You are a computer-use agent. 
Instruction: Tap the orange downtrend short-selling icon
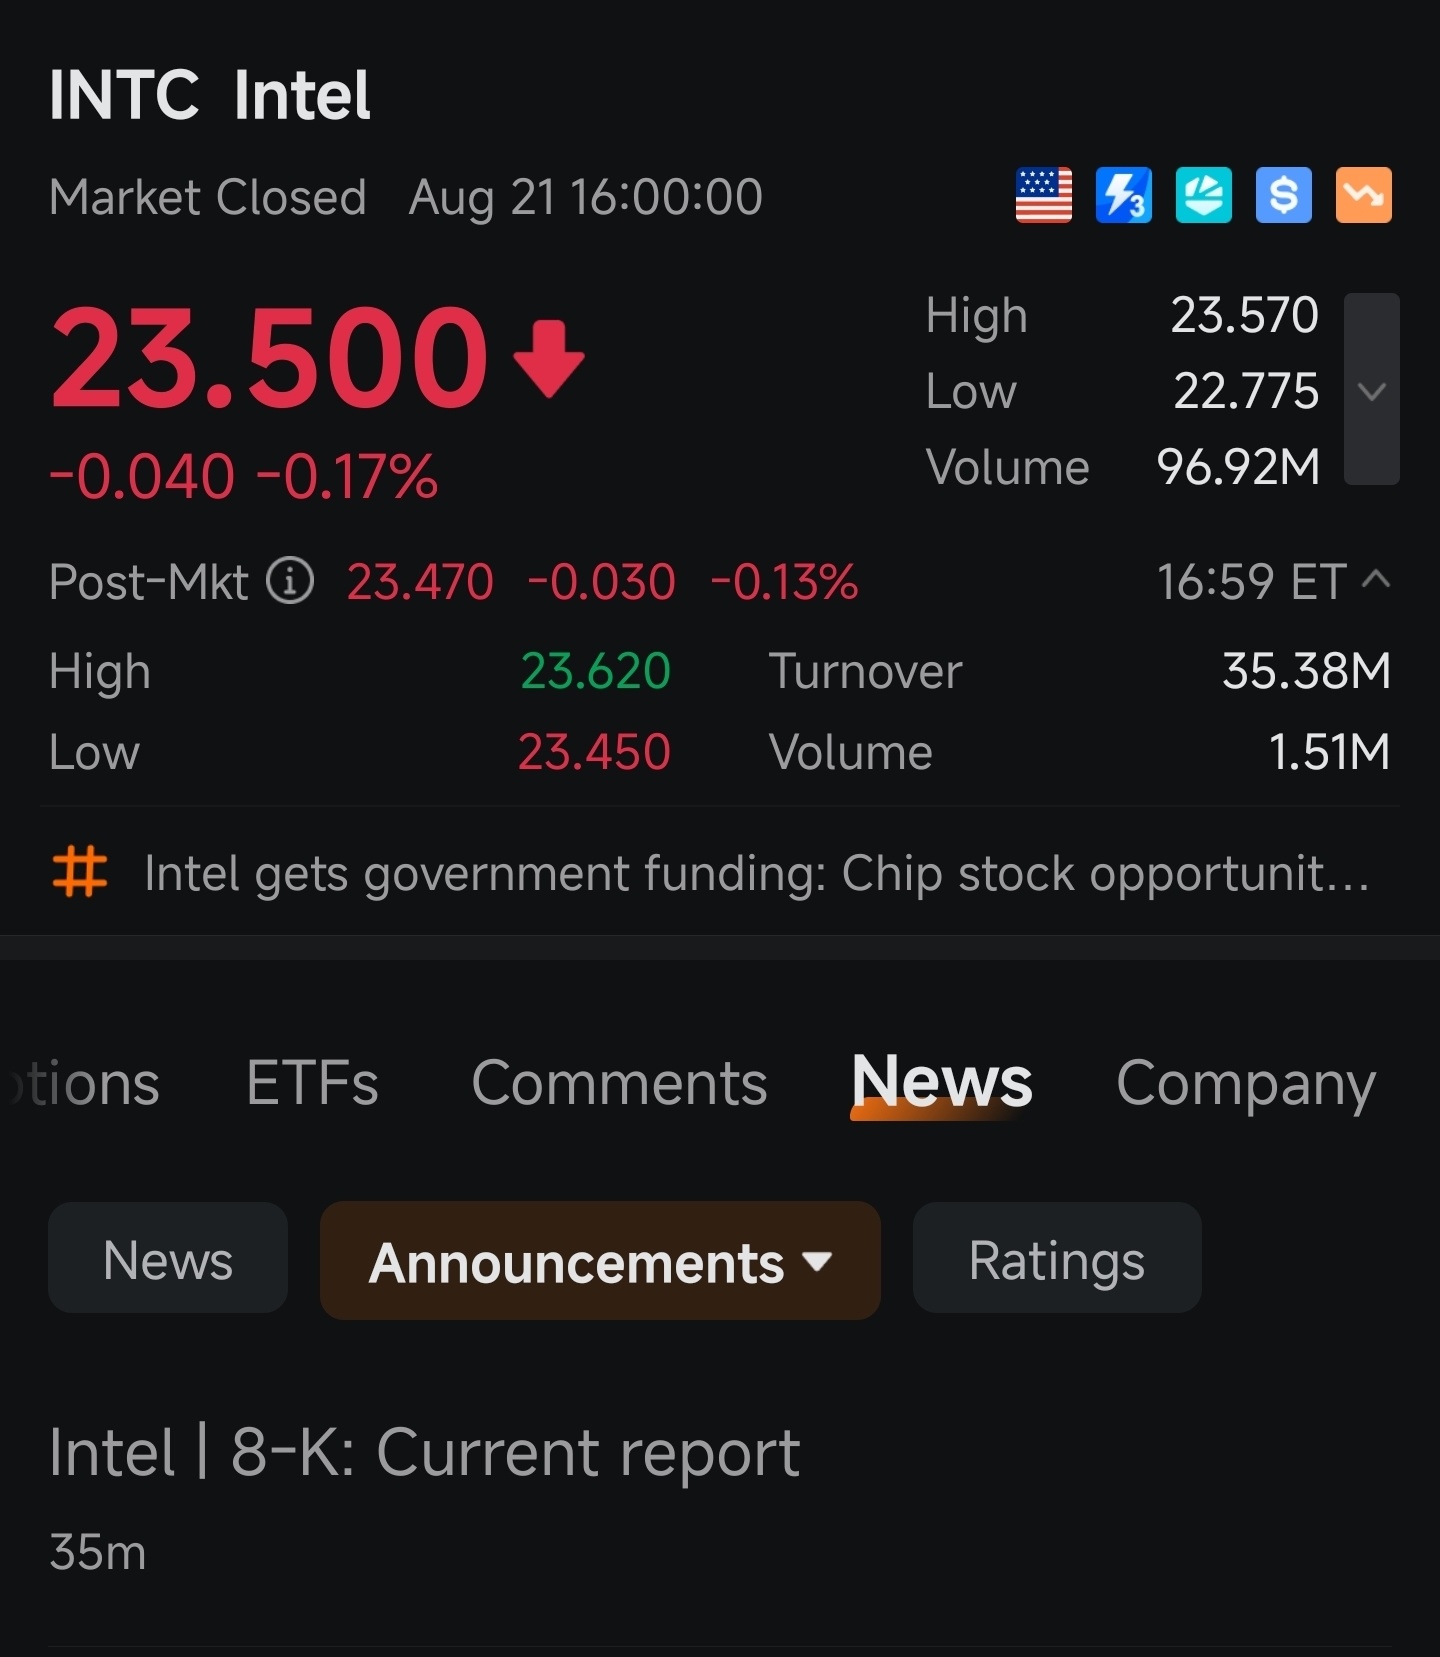point(1363,195)
